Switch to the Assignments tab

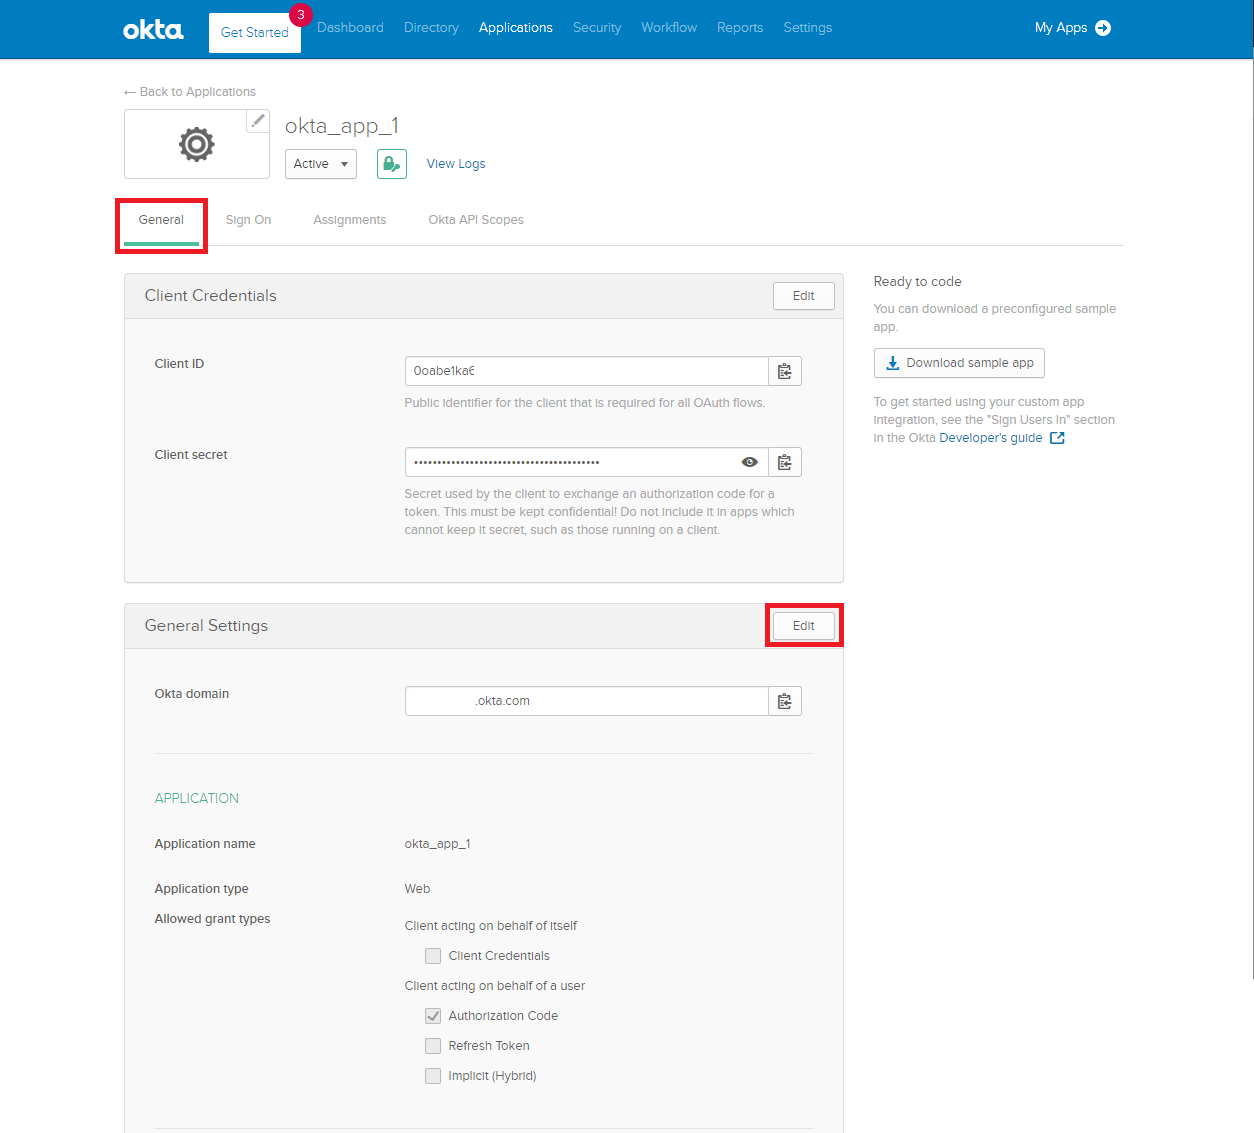pos(350,220)
